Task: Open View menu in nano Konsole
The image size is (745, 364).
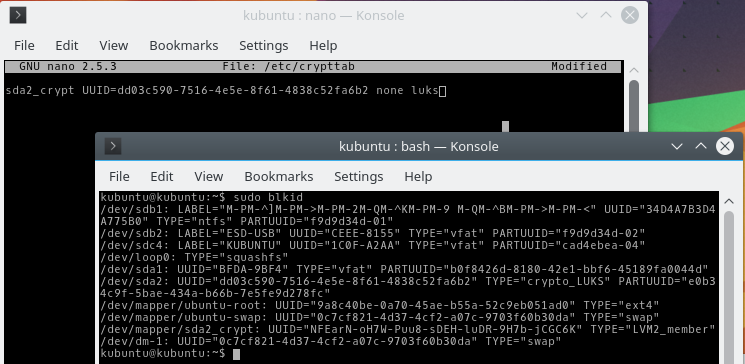Action: [114, 46]
